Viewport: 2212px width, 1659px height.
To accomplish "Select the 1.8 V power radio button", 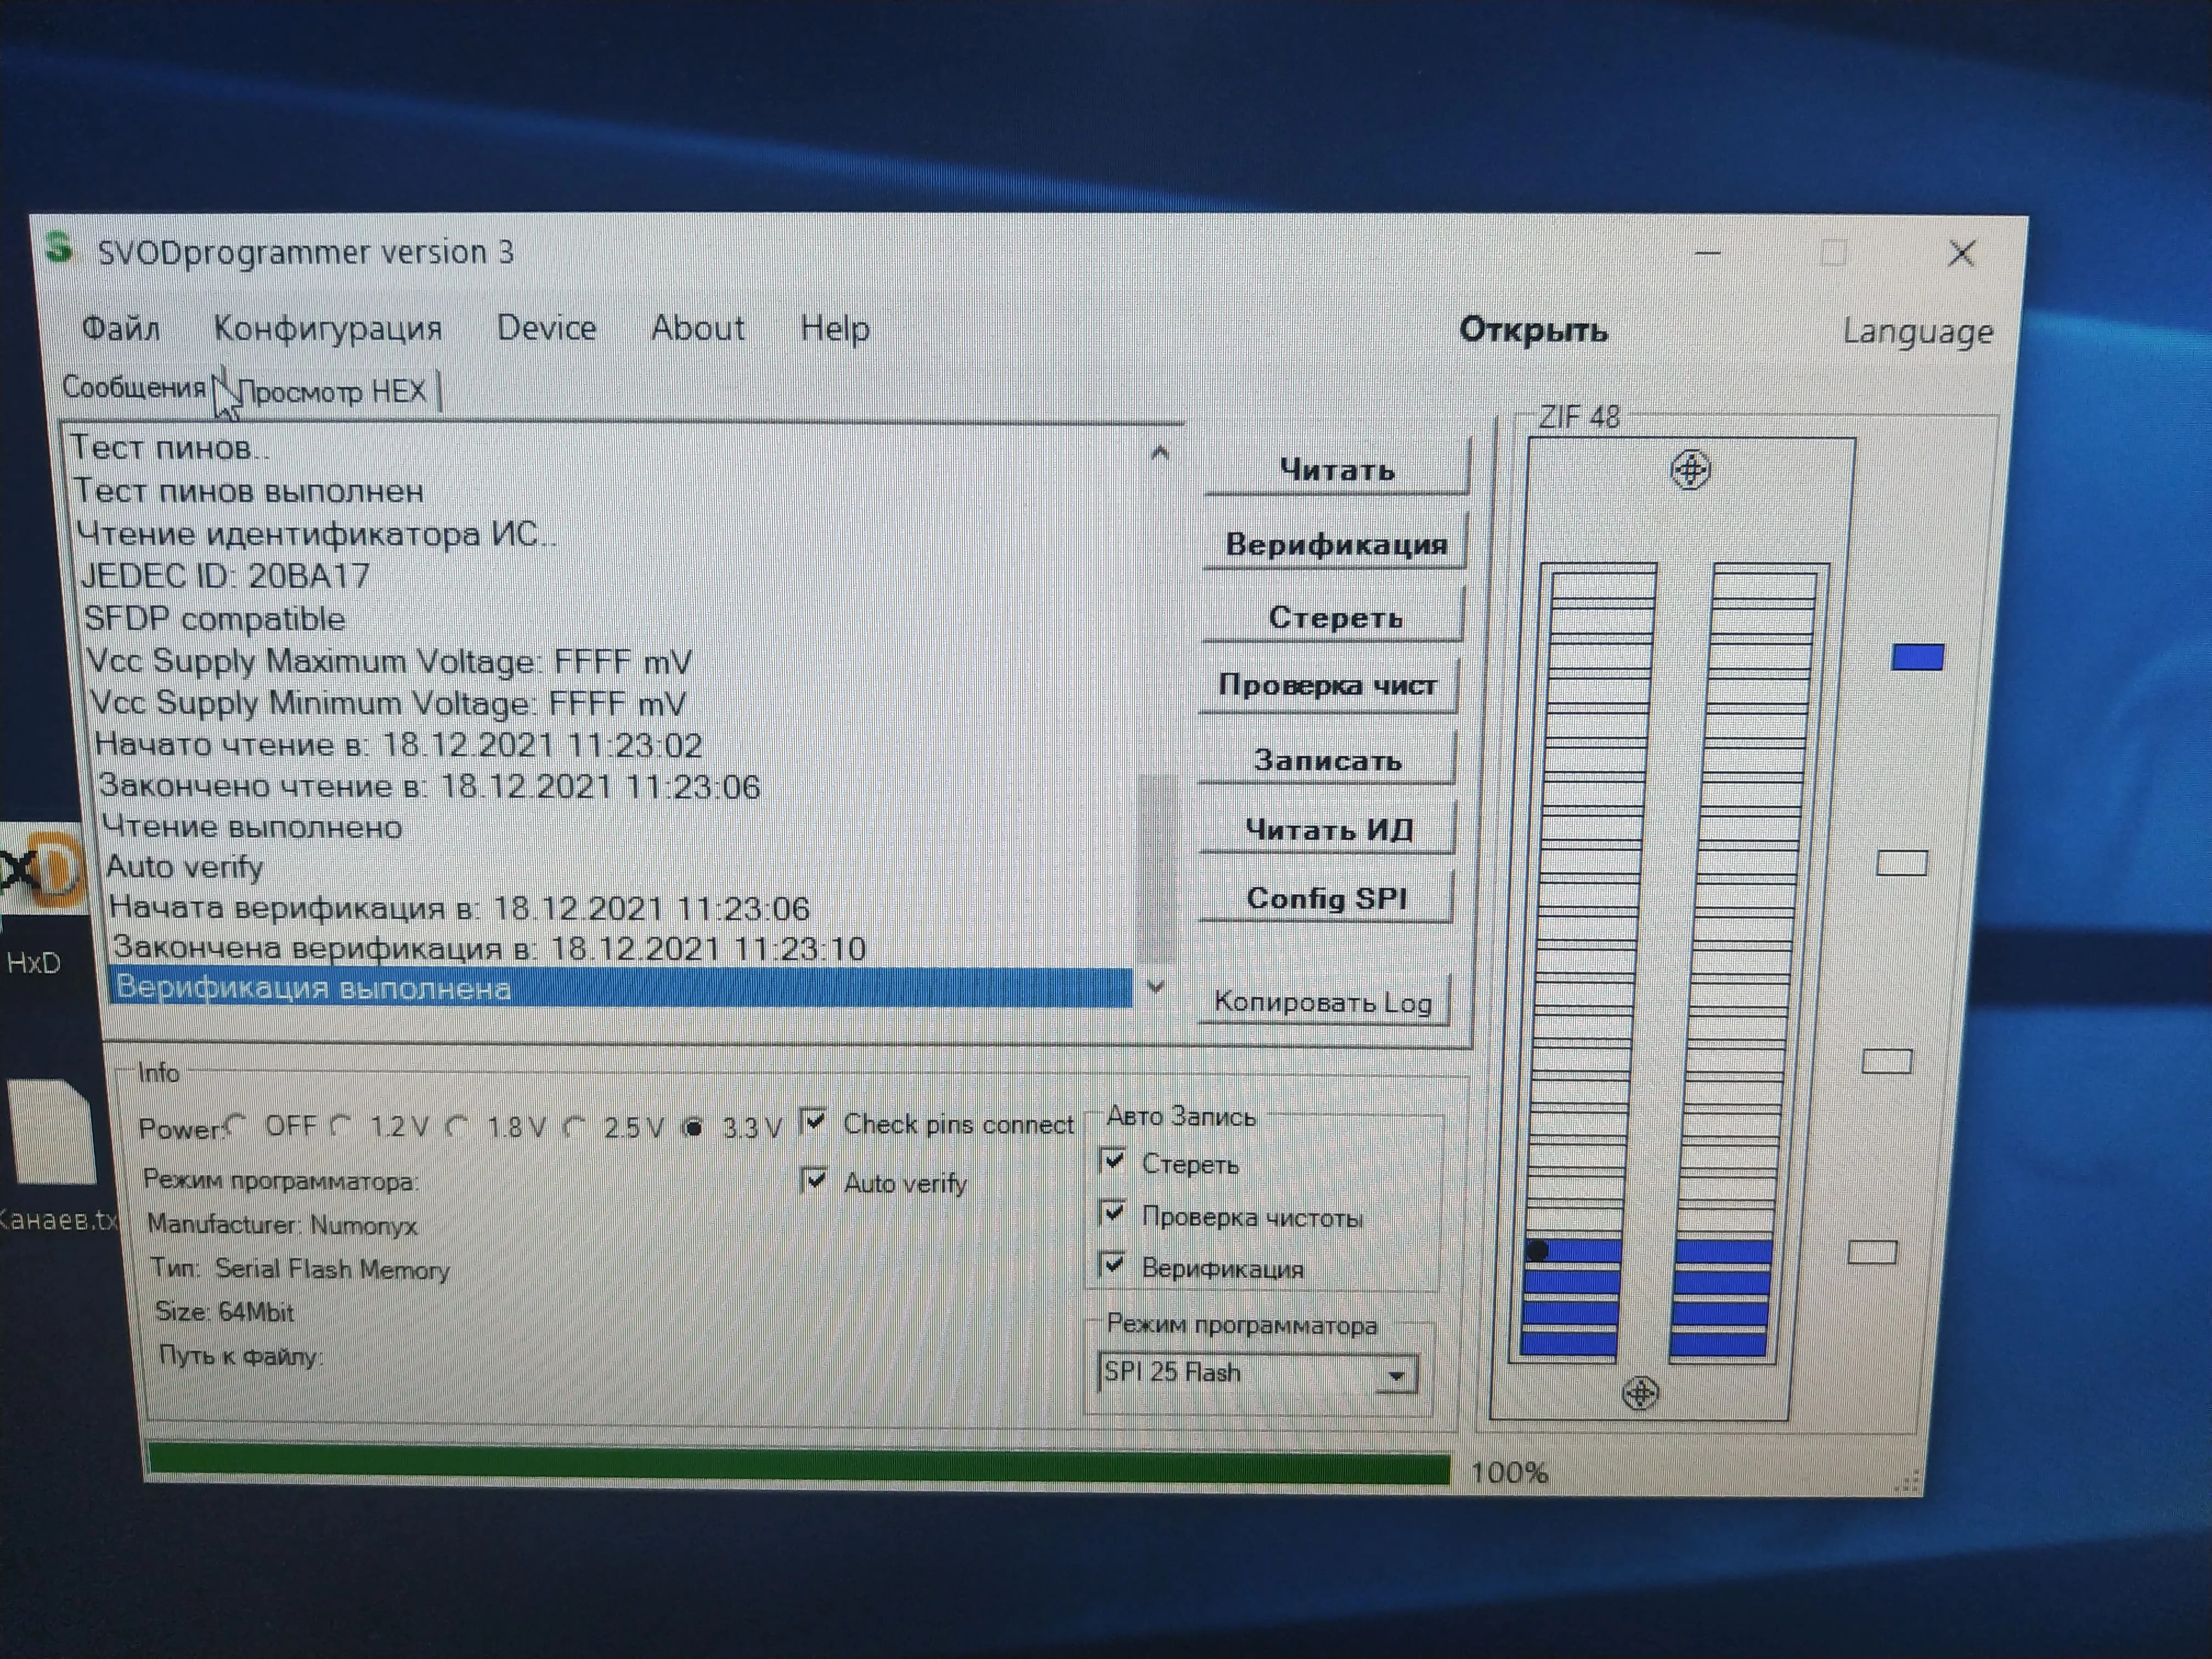I will (x=458, y=1127).
